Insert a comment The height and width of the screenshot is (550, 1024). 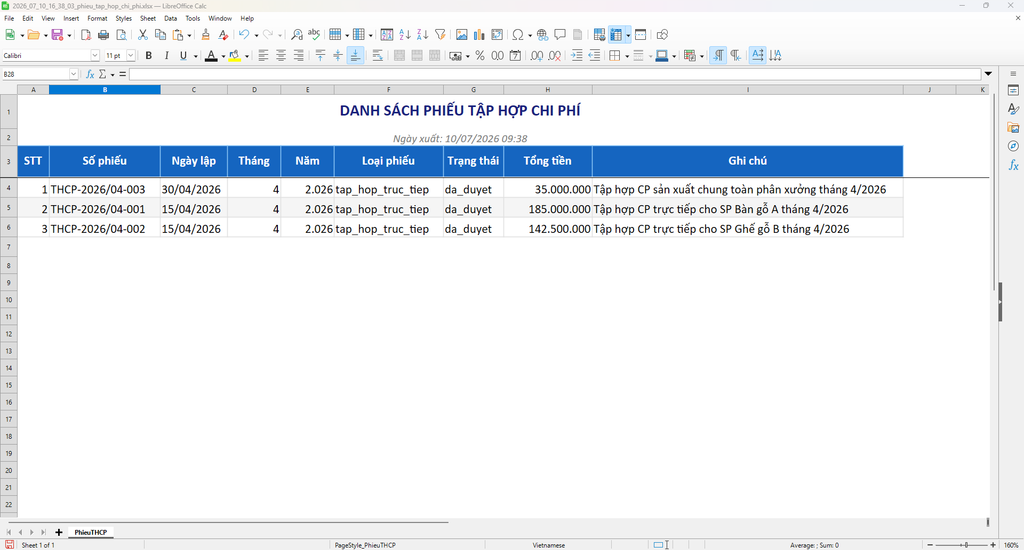(560, 35)
